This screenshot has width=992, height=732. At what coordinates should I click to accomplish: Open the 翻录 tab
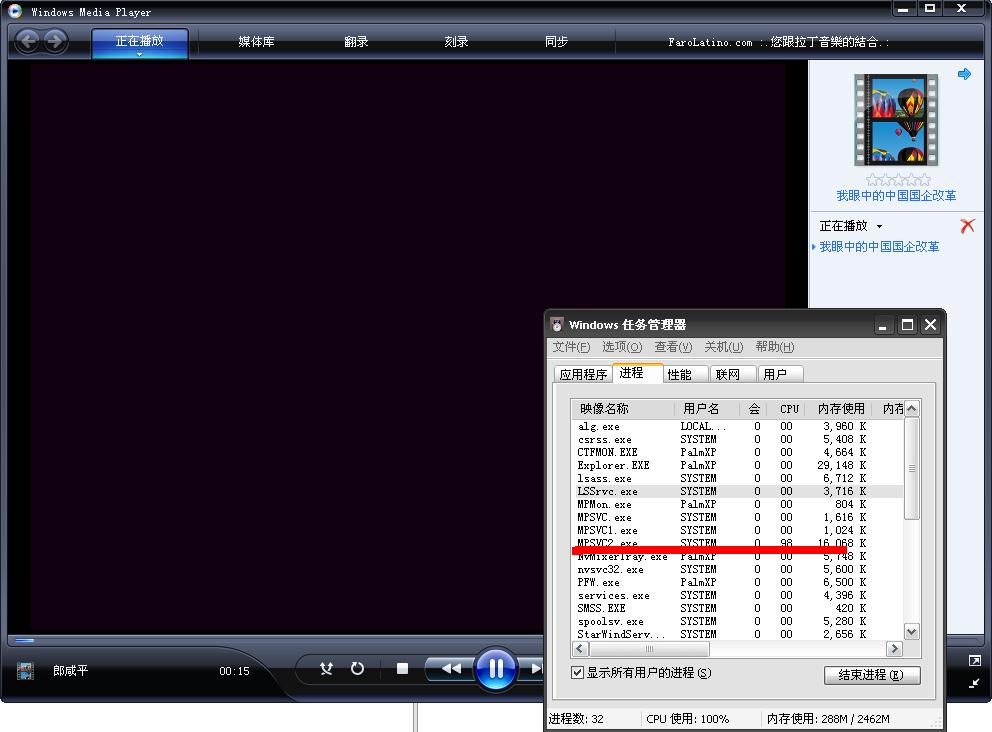pos(356,42)
